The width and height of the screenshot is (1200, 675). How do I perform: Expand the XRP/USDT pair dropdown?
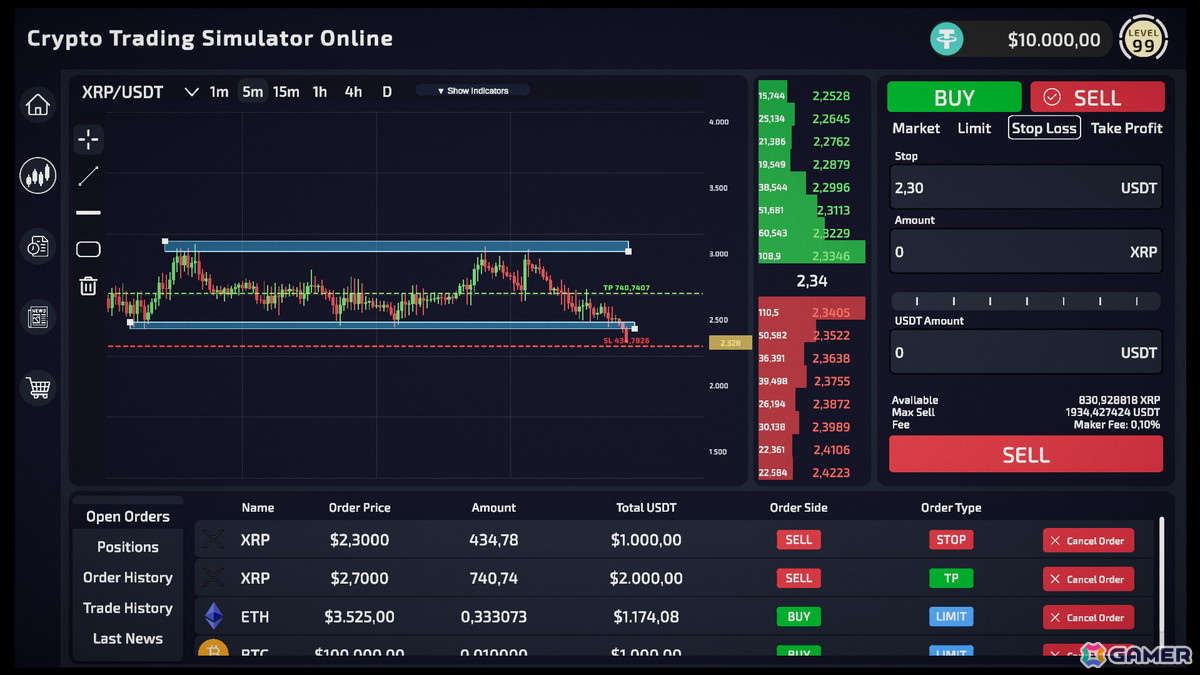pyautogui.click(x=191, y=92)
